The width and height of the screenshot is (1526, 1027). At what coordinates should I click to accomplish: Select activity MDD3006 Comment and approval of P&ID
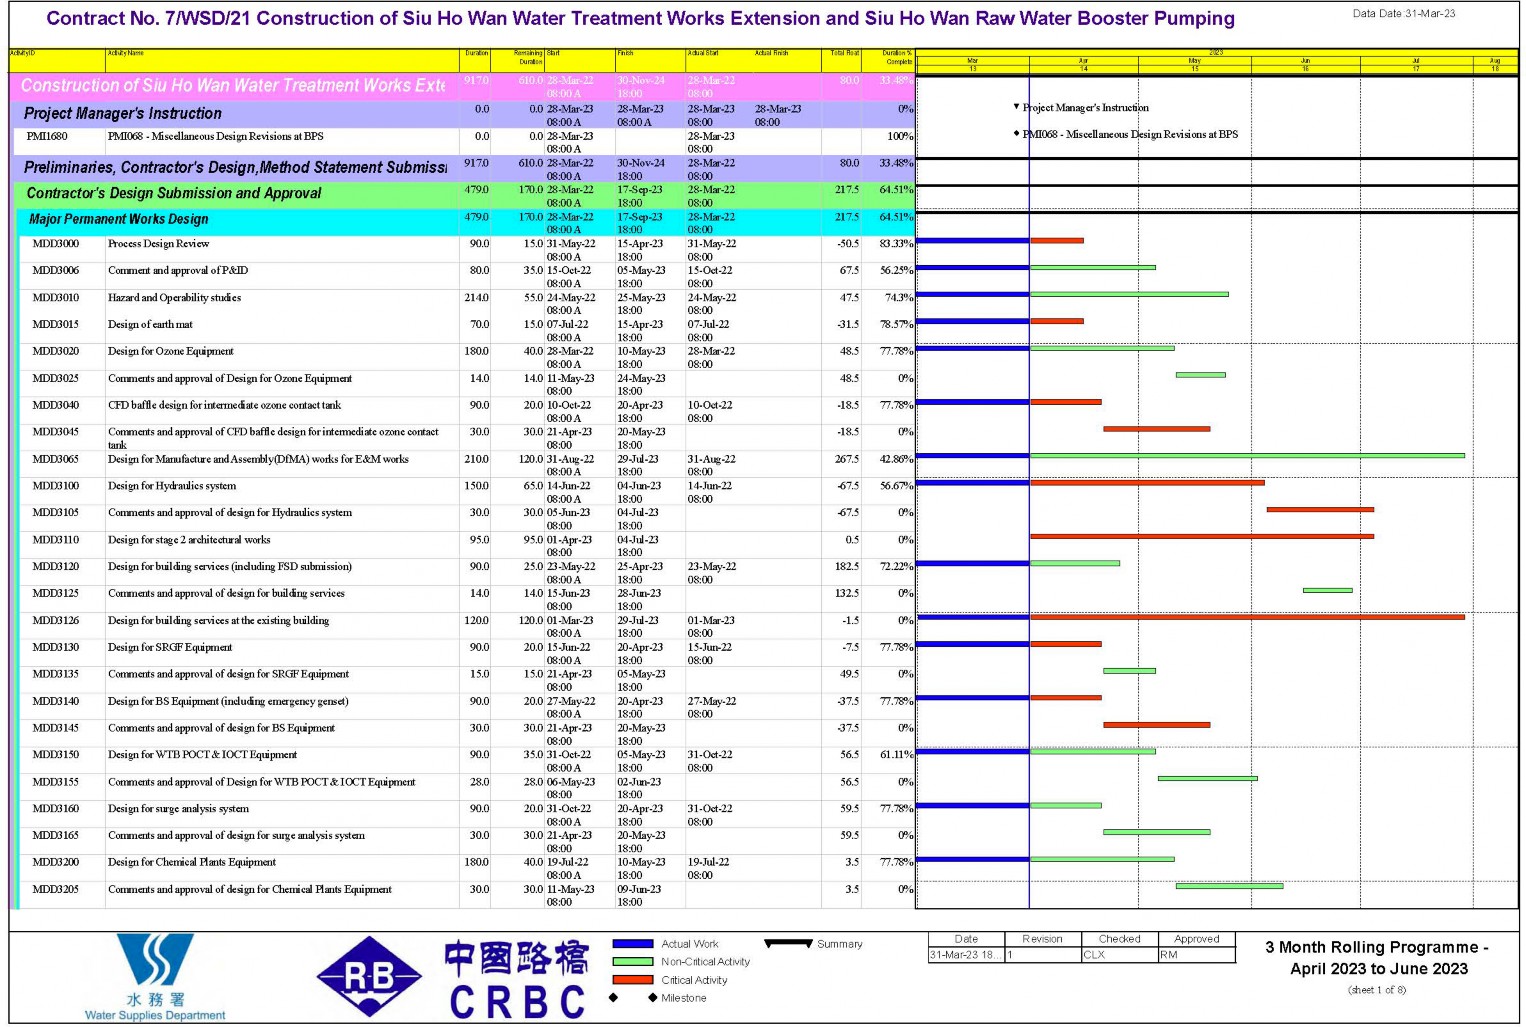coord(467,276)
